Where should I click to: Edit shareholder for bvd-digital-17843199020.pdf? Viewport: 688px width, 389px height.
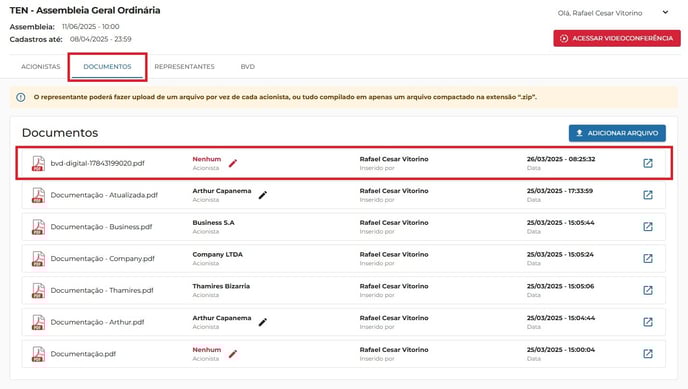click(233, 164)
